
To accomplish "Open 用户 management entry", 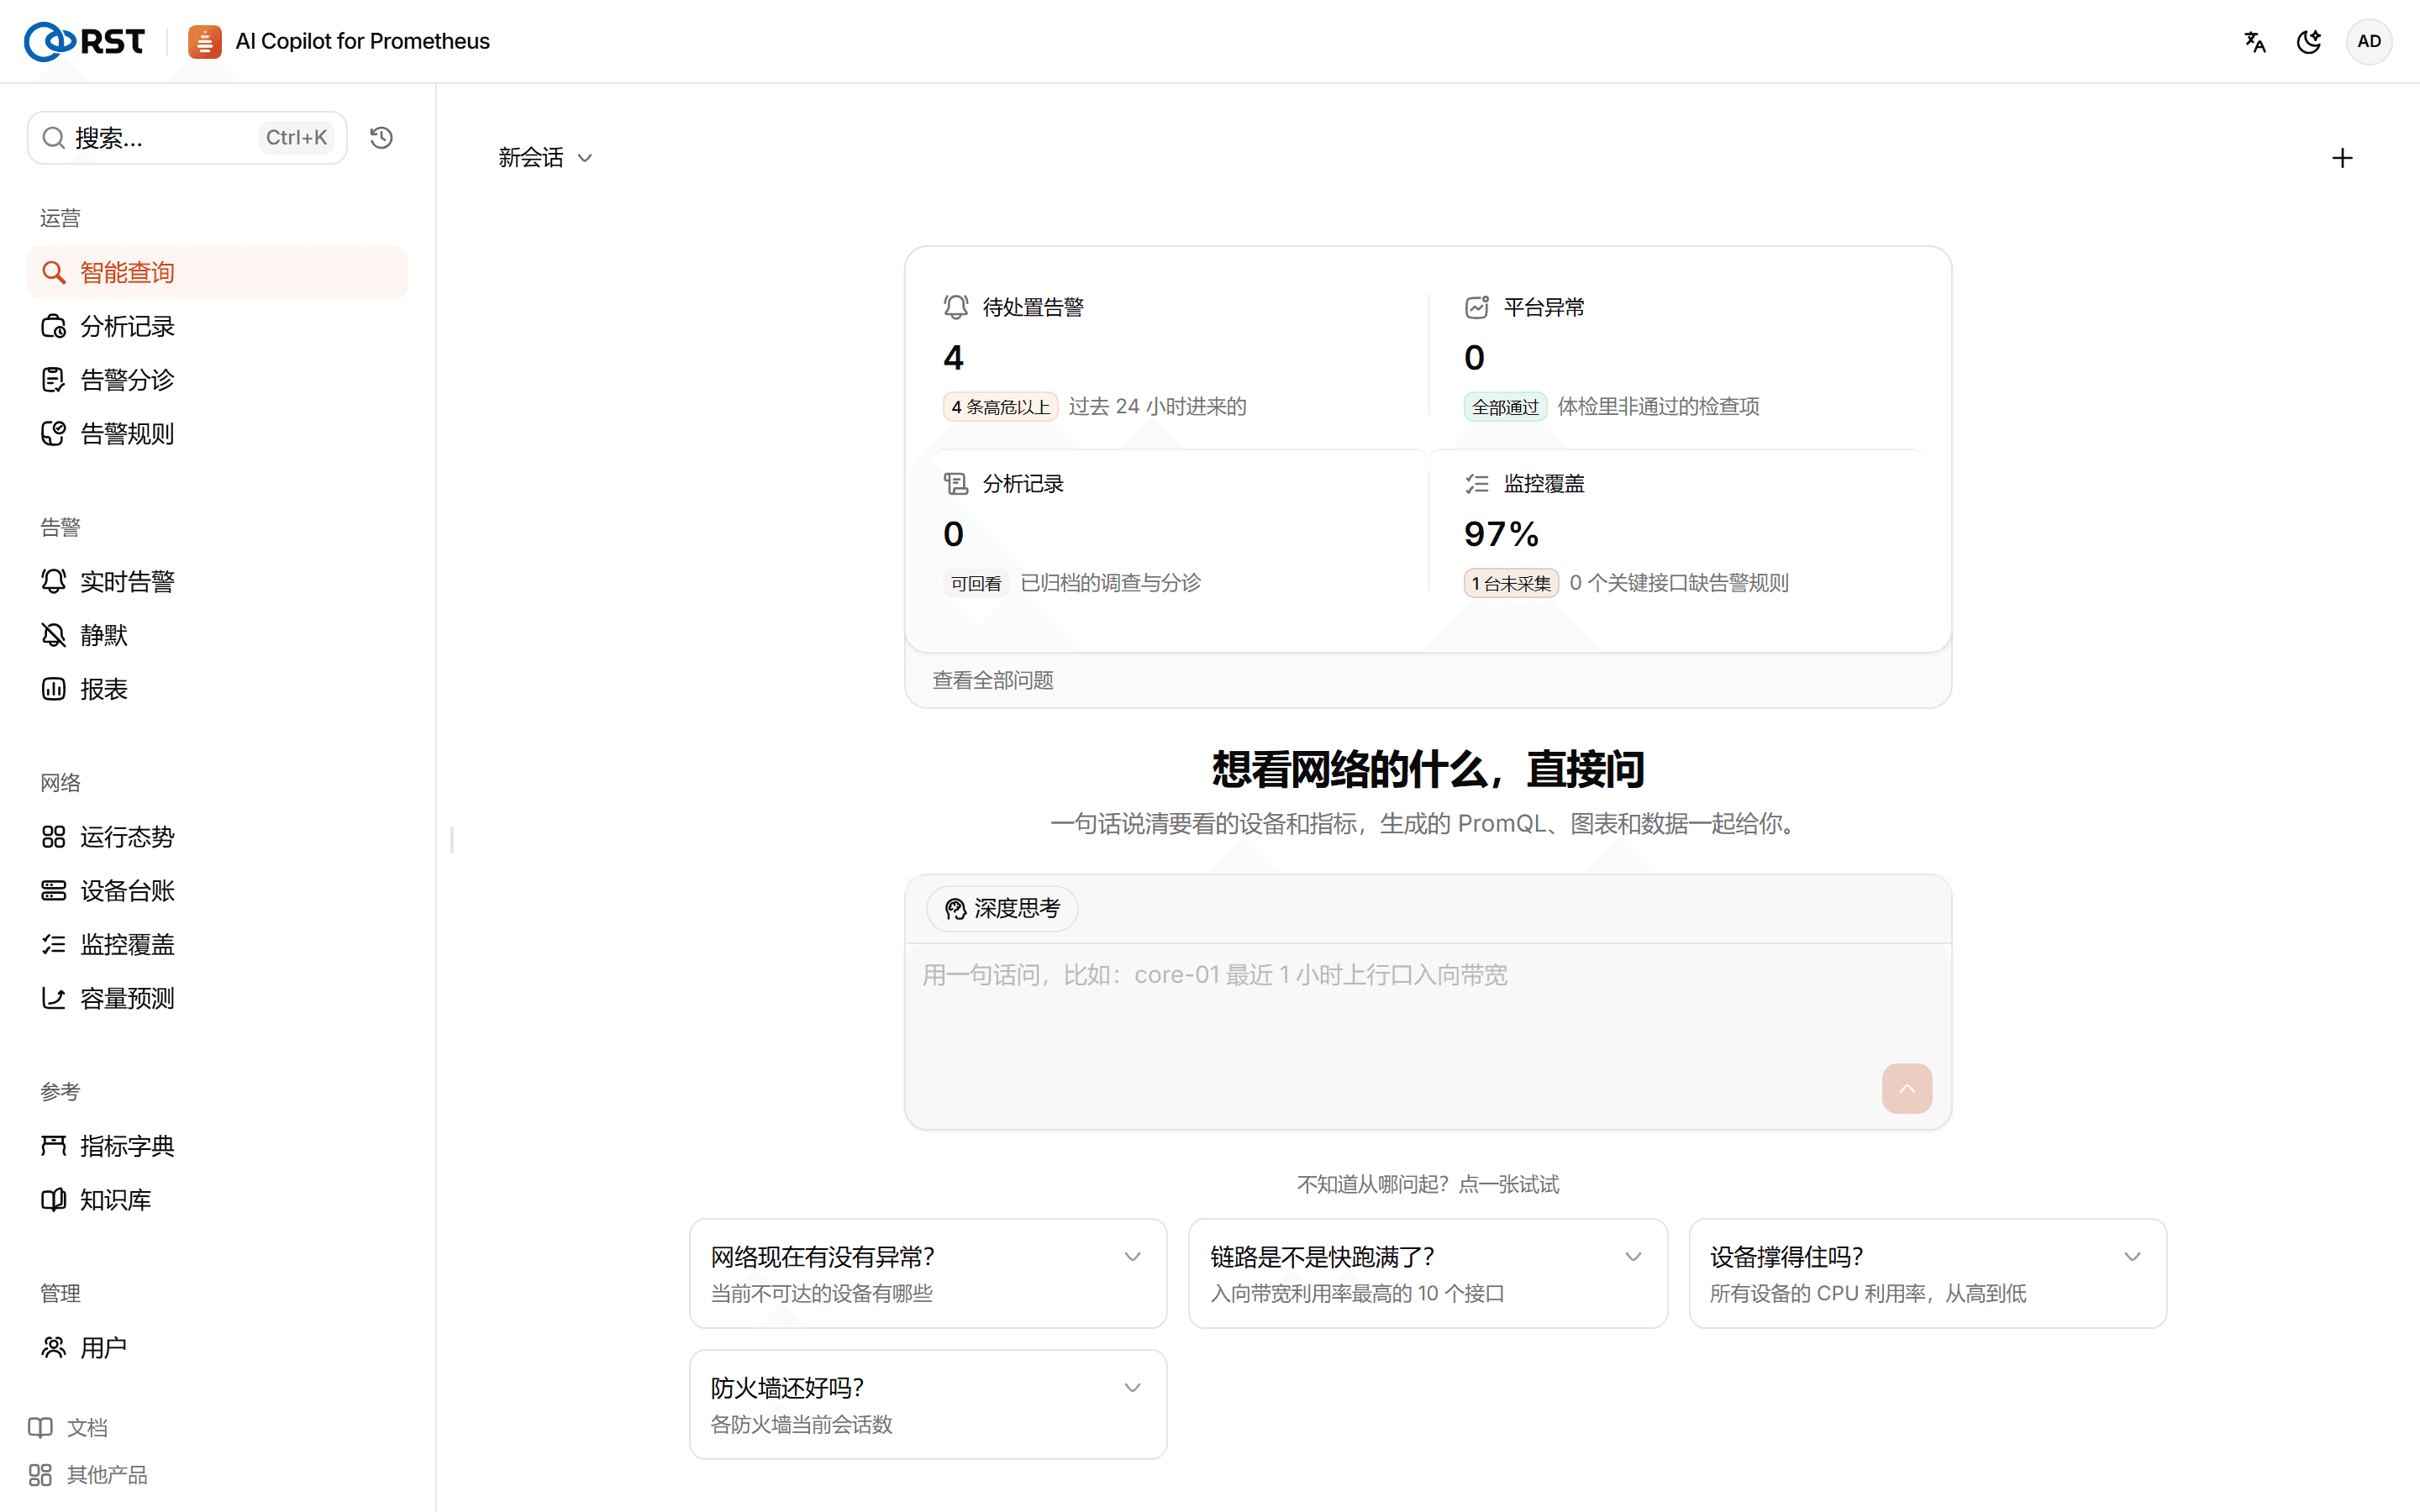I will [x=217, y=1348].
